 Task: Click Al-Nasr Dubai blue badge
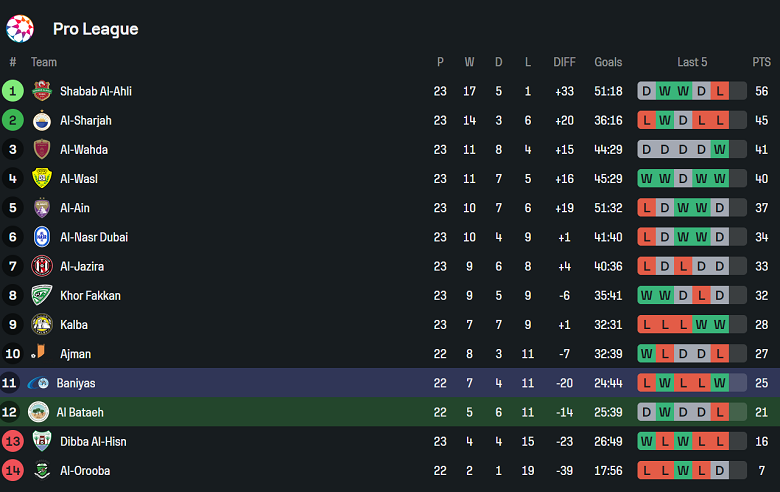click(x=41, y=237)
